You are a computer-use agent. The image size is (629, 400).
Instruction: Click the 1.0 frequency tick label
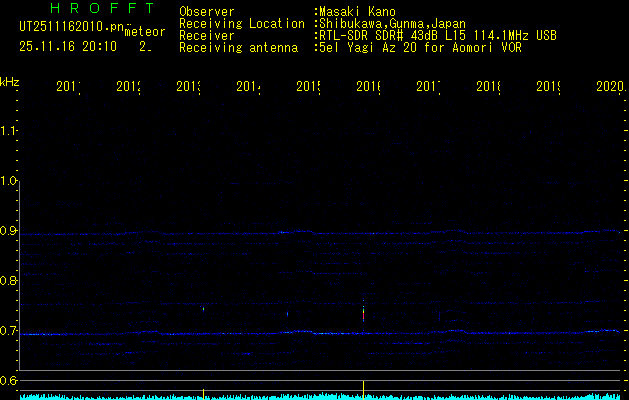(x=10, y=180)
